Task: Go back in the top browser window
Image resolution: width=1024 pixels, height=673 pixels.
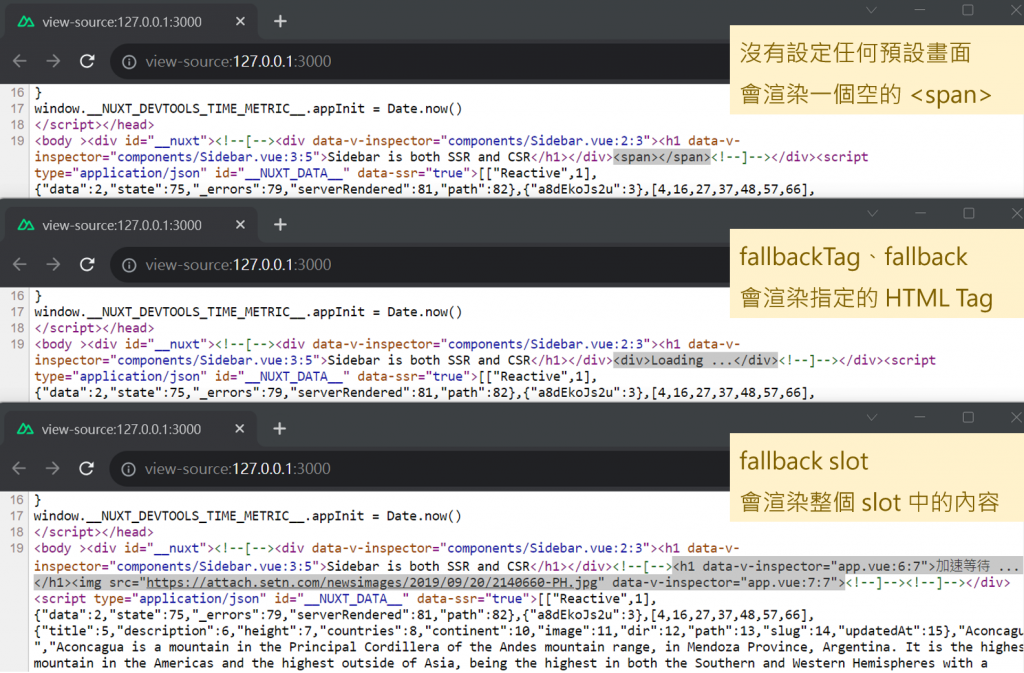Action: pos(20,61)
